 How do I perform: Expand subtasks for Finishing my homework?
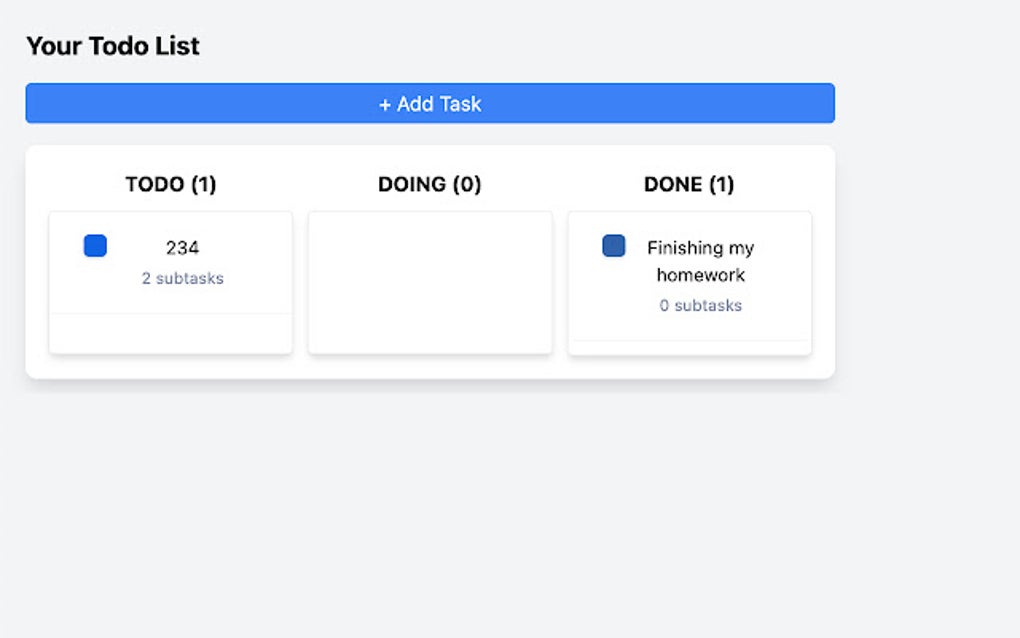pyautogui.click(x=700, y=305)
